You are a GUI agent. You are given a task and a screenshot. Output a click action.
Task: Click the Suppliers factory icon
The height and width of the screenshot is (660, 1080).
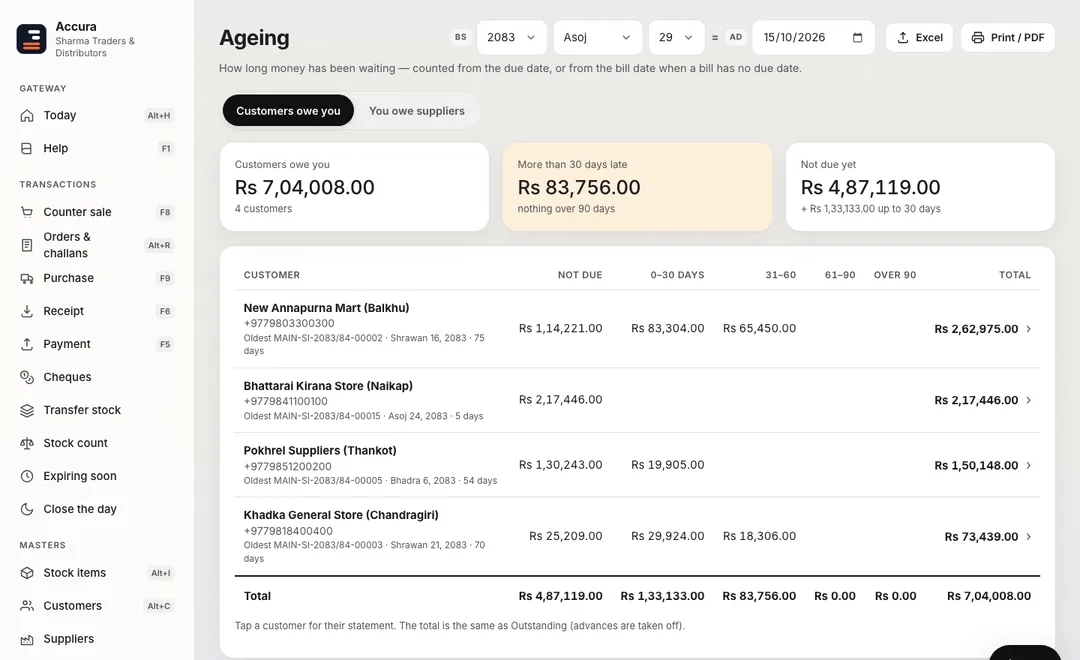tap(27, 639)
